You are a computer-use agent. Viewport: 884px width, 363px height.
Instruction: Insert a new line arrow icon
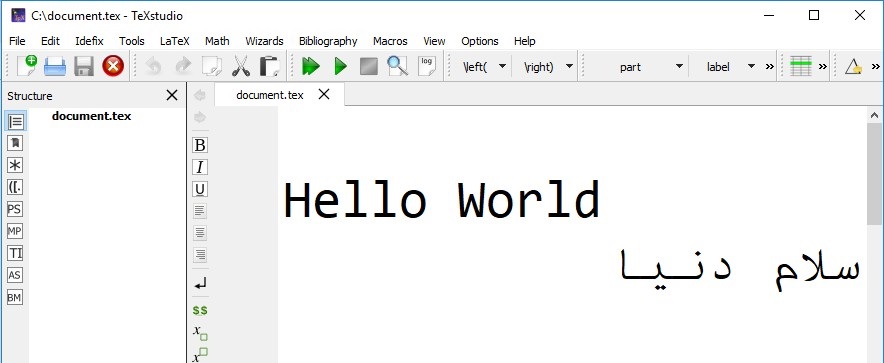[x=200, y=284]
